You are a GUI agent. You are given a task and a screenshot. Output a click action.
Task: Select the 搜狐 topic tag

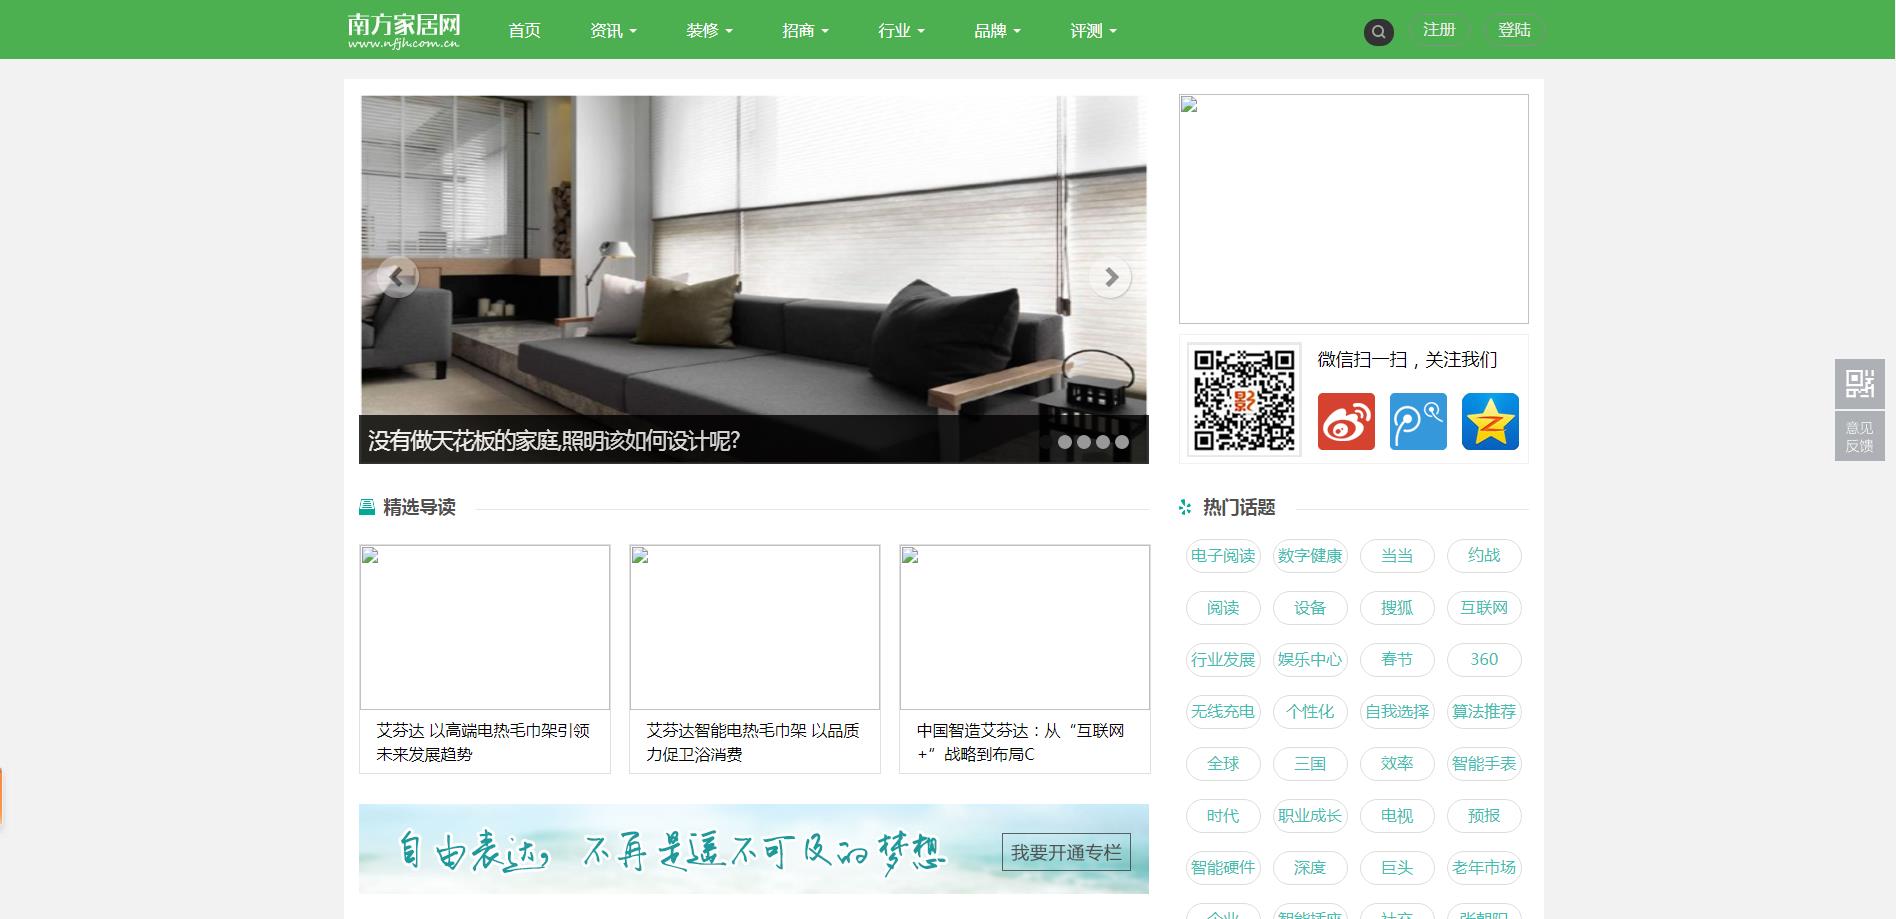[x=1397, y=608]
